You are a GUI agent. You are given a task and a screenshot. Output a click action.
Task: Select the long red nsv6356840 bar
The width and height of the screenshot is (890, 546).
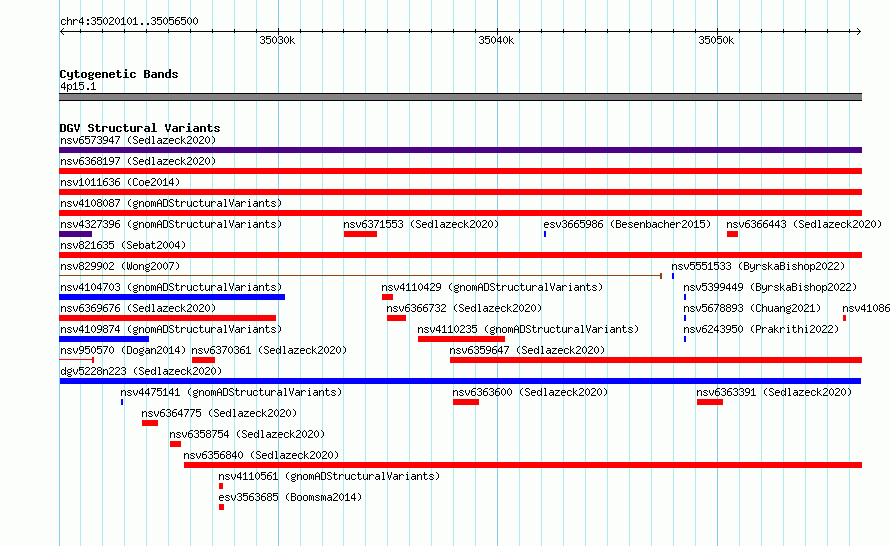pyautogui.click(x=523, y=465)
